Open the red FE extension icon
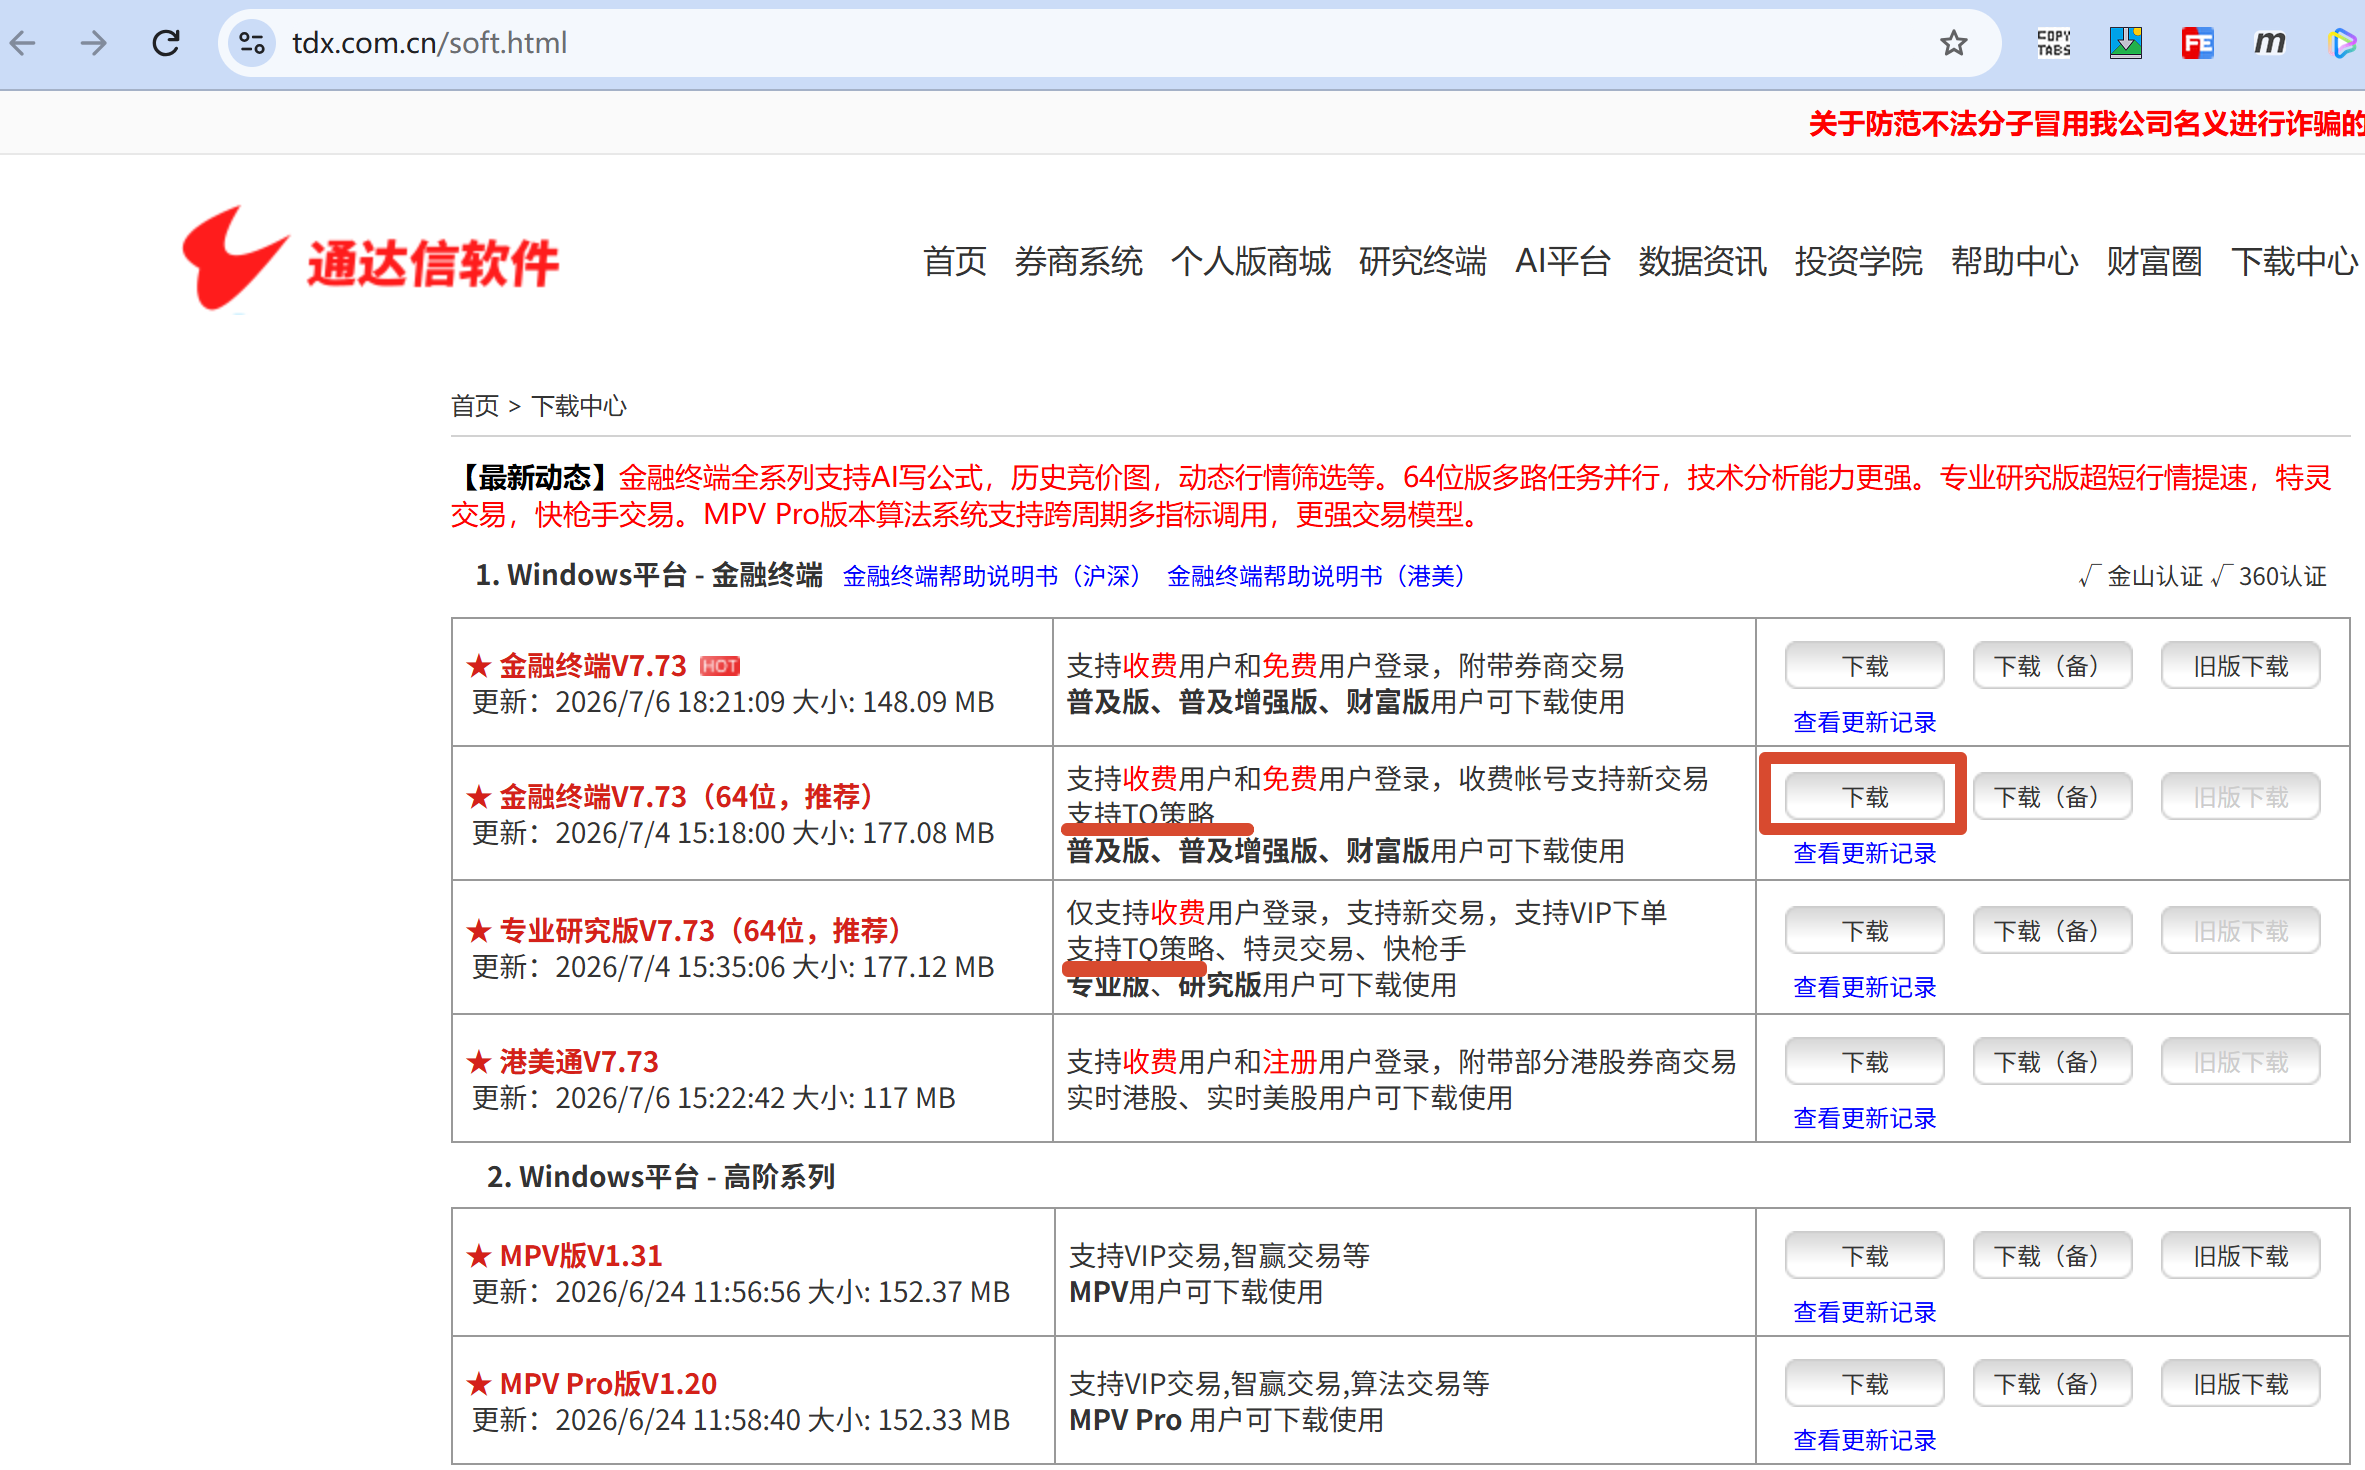Image resolution: width=2365 pixels, height=1470 pixels. [x=2198, y=43]
